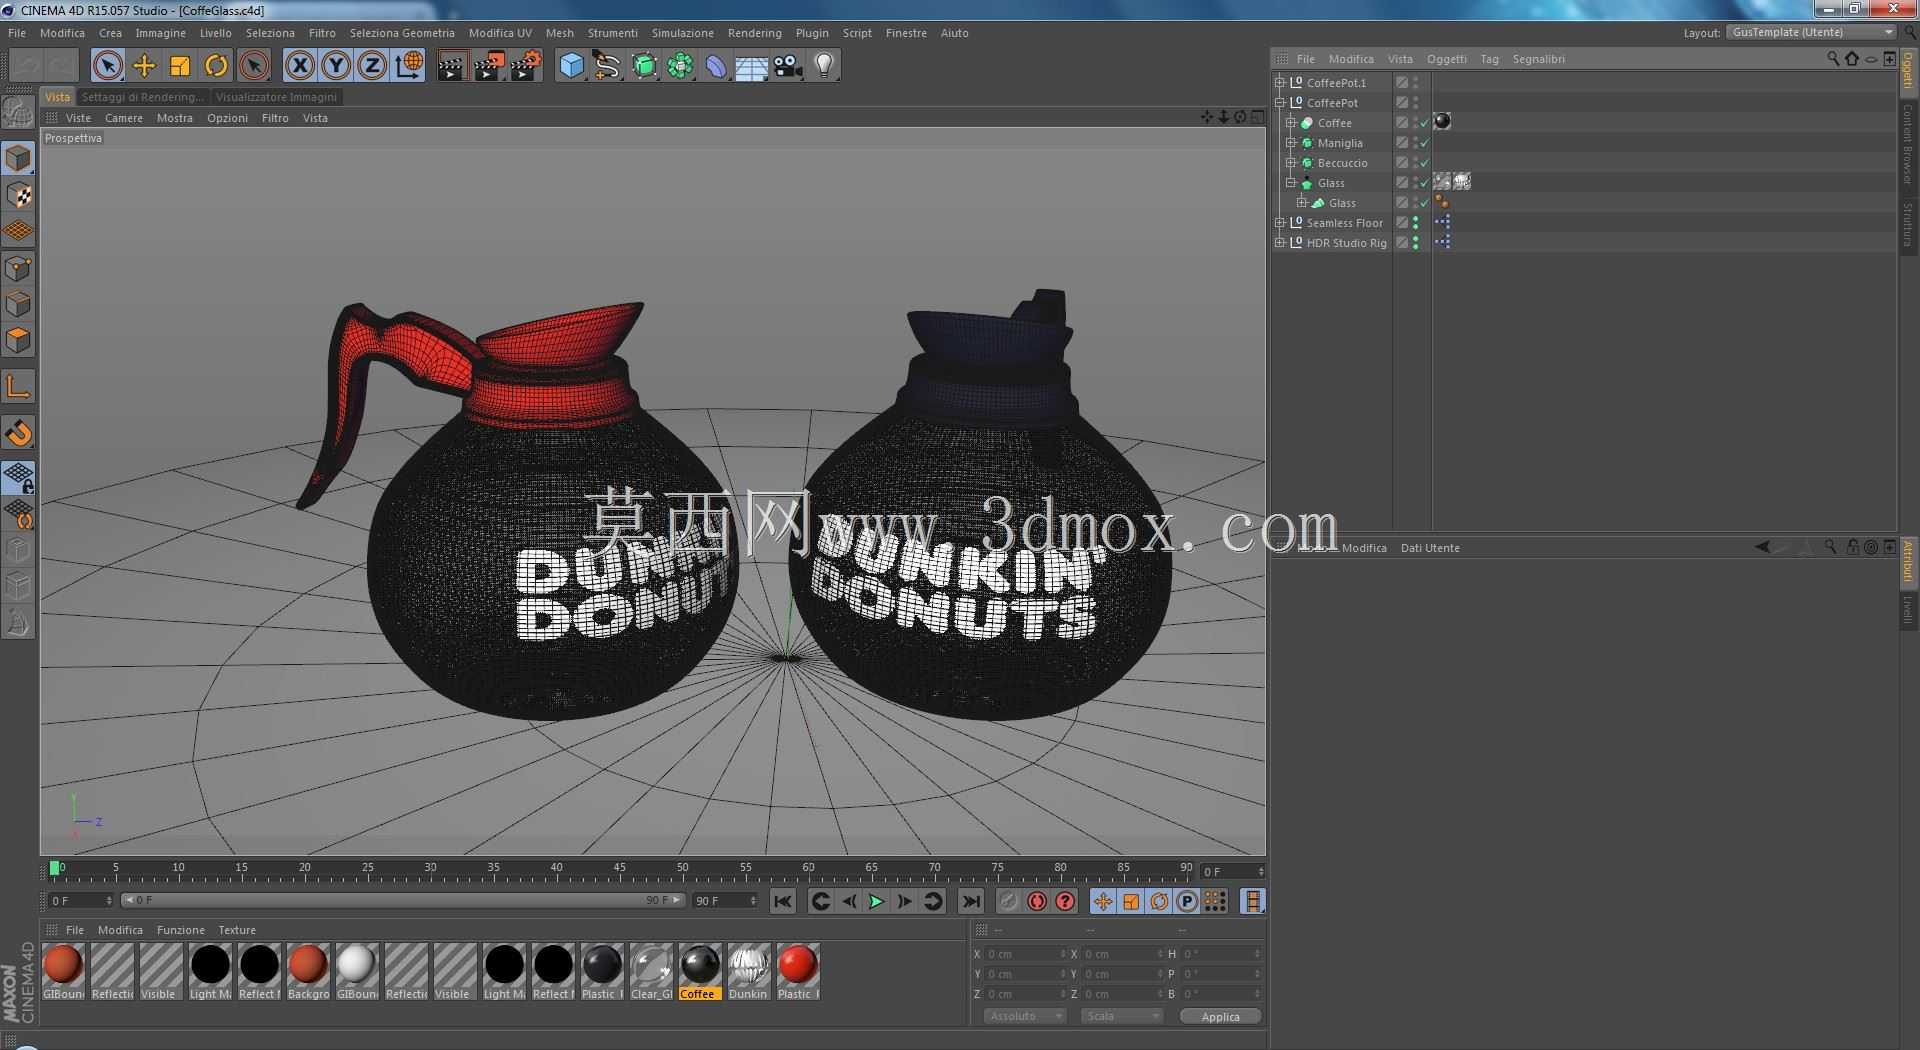Open the Layout dropdown GusTemplate
The image size is (1920, 1050).
(1811, 32)
